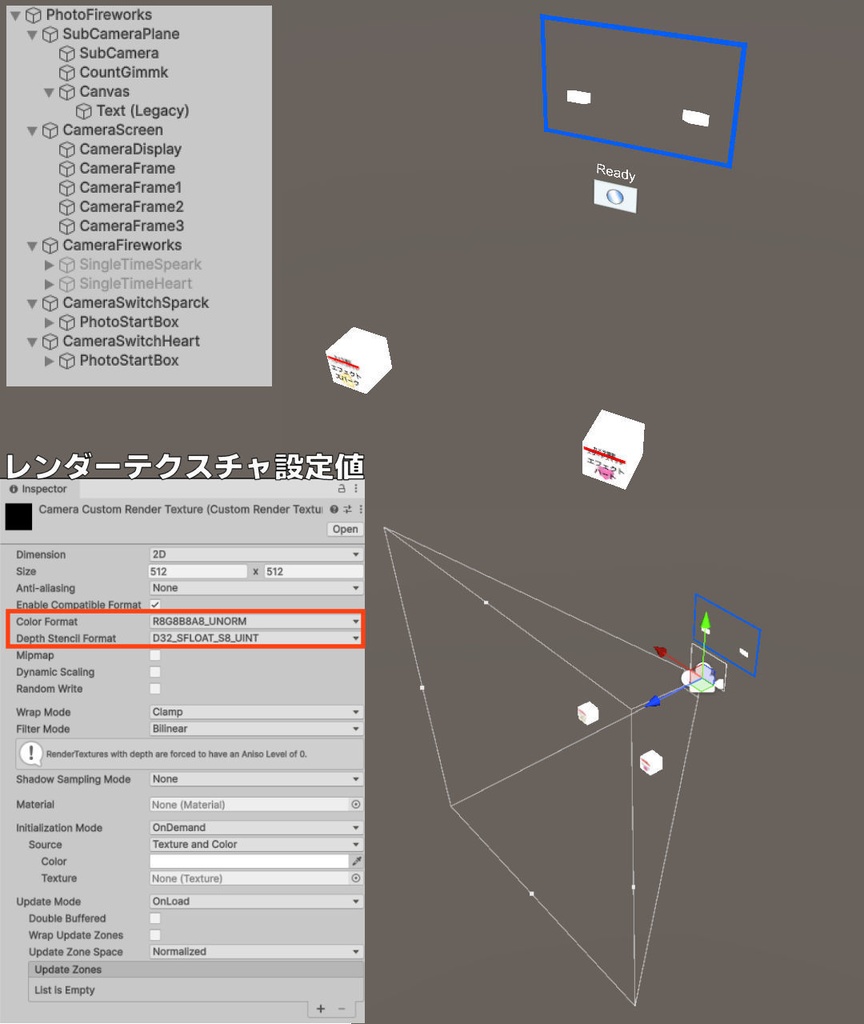The height and width of the screenshot is (1024, 864).
Task: Open the help icon on Custom Render Texture
Action: (x=334, y=508)
